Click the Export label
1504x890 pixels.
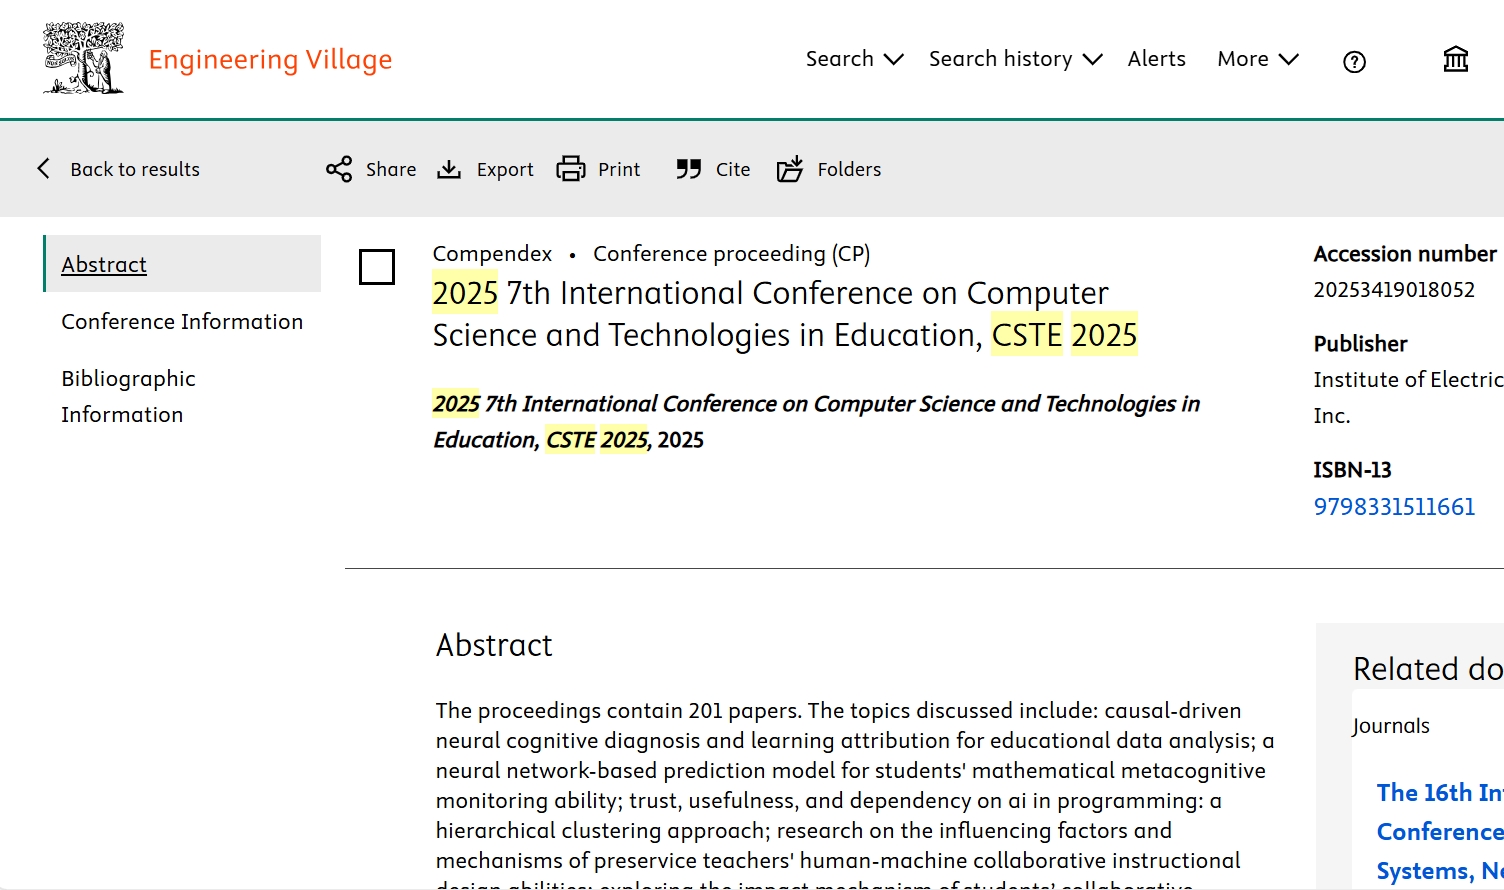point(505,170)
